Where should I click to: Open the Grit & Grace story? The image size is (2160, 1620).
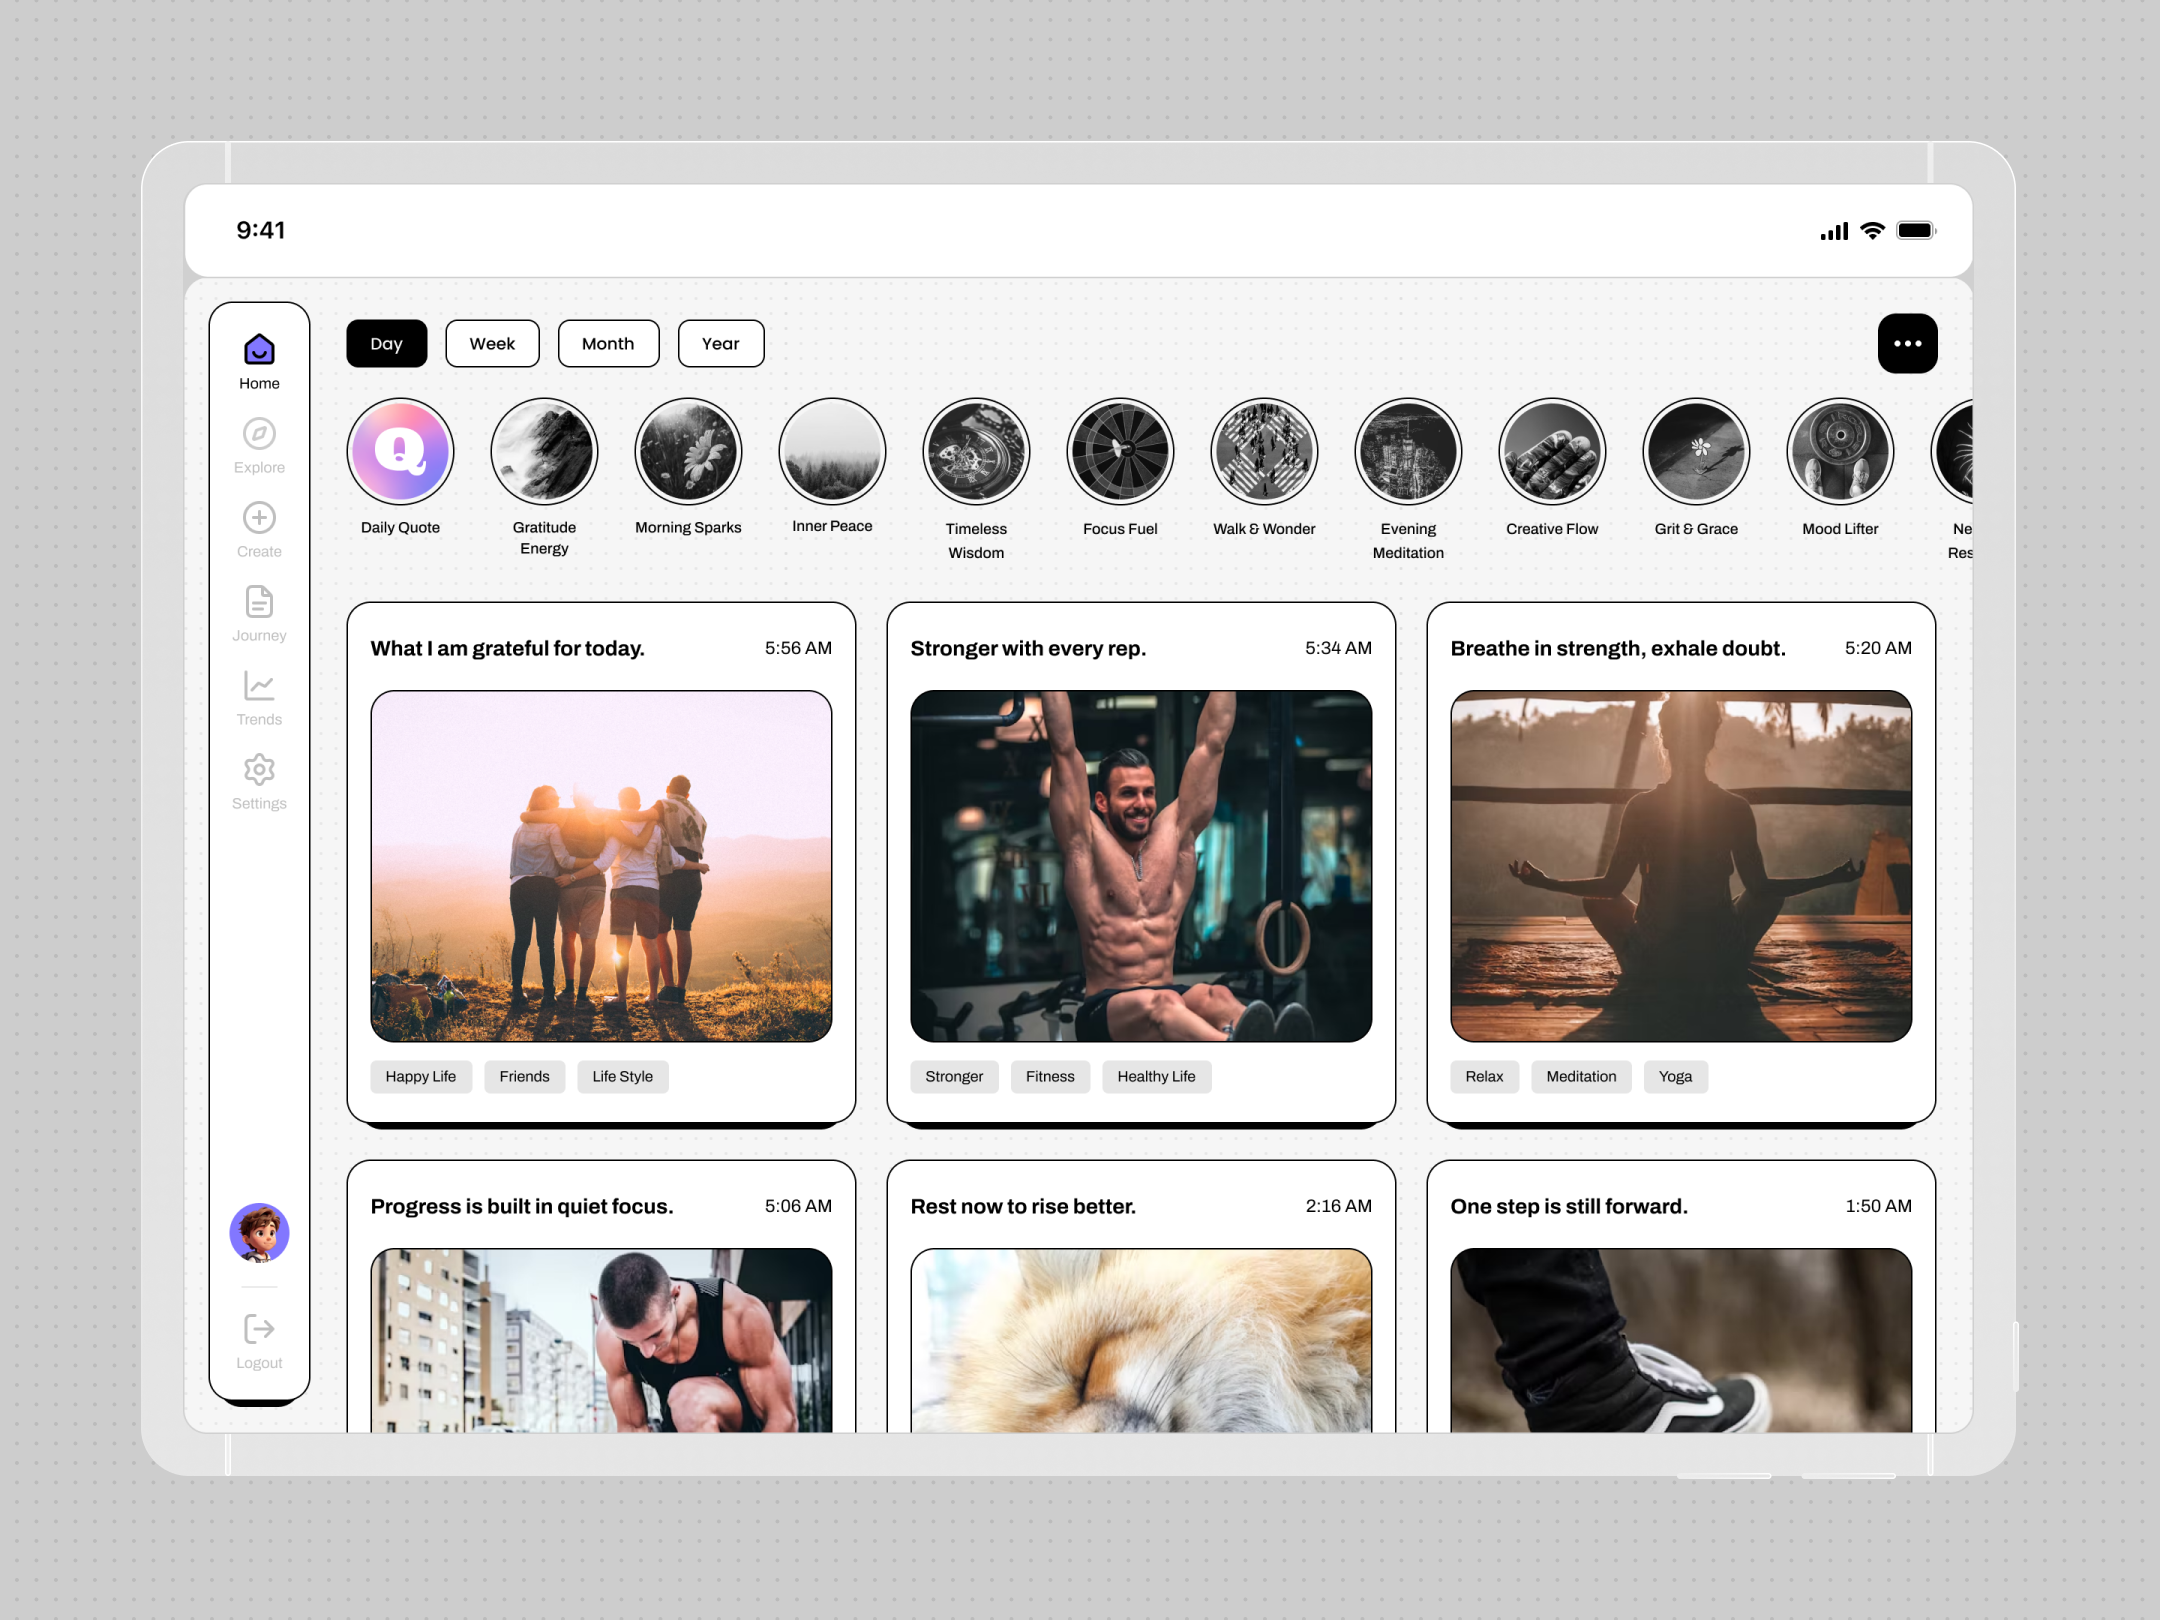point(1695,451)
